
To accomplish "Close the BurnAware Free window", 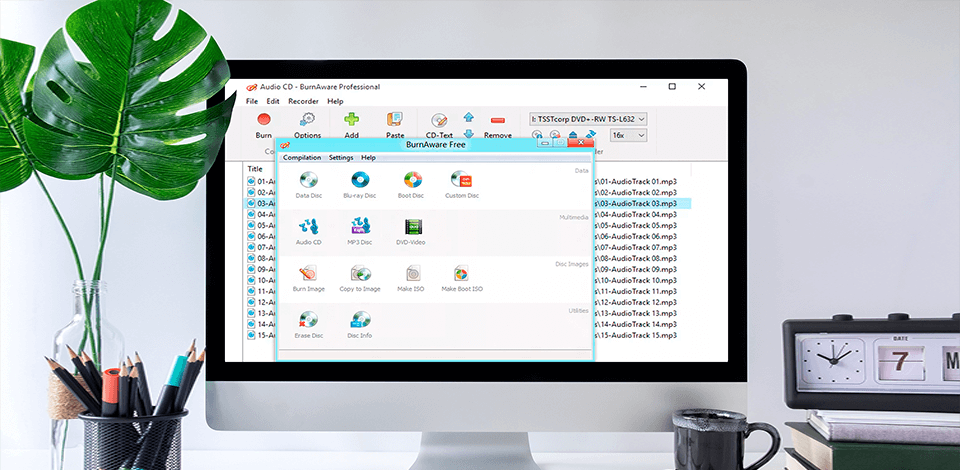I will tap(580, 143).
